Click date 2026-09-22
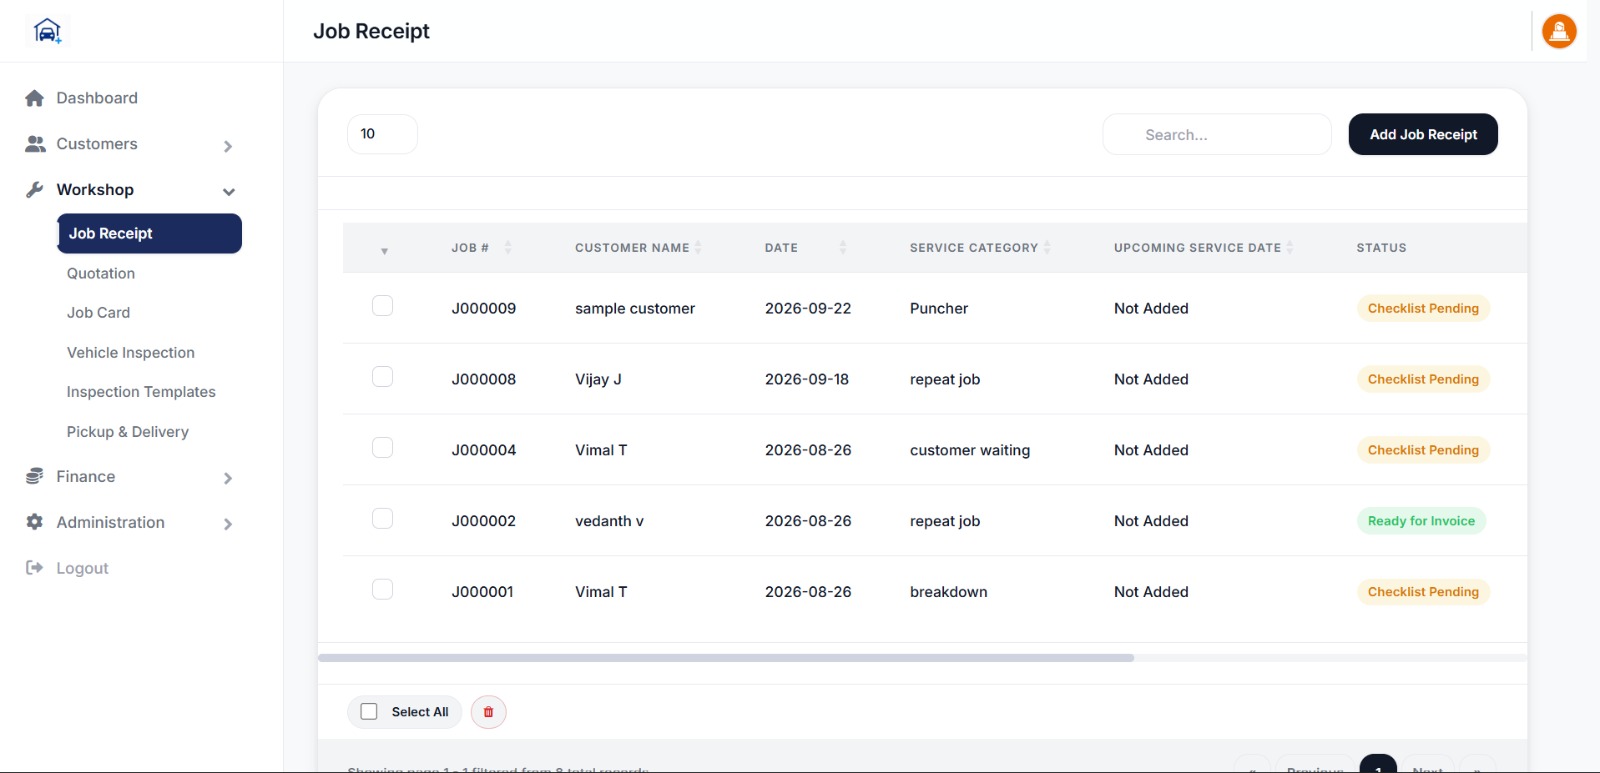1600x773 pixels. 808,308
